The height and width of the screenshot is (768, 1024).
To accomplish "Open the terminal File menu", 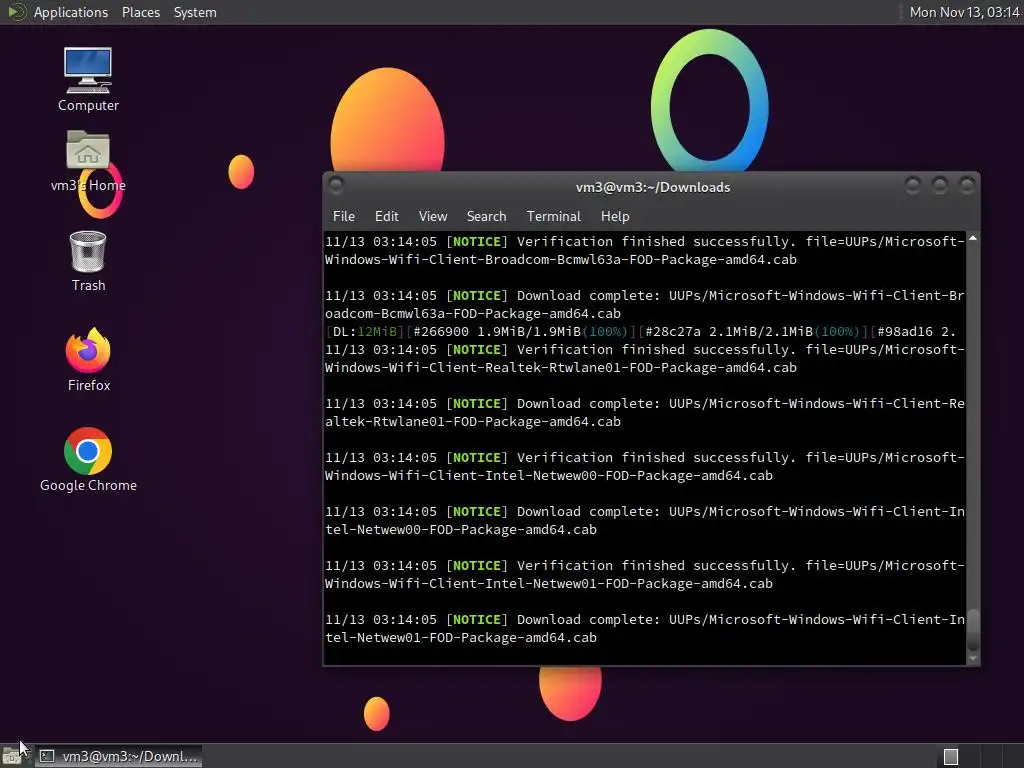I will click(344, 216).
